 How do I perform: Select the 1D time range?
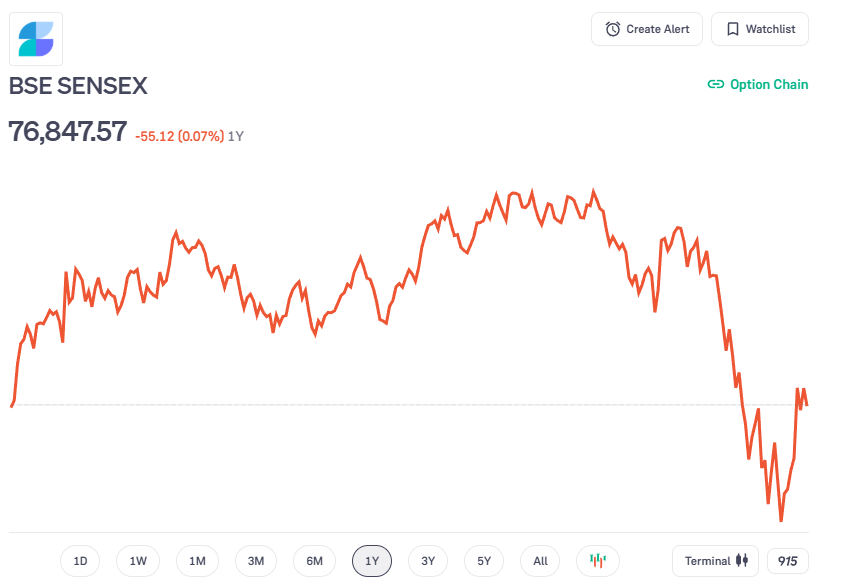pos(80,561)
